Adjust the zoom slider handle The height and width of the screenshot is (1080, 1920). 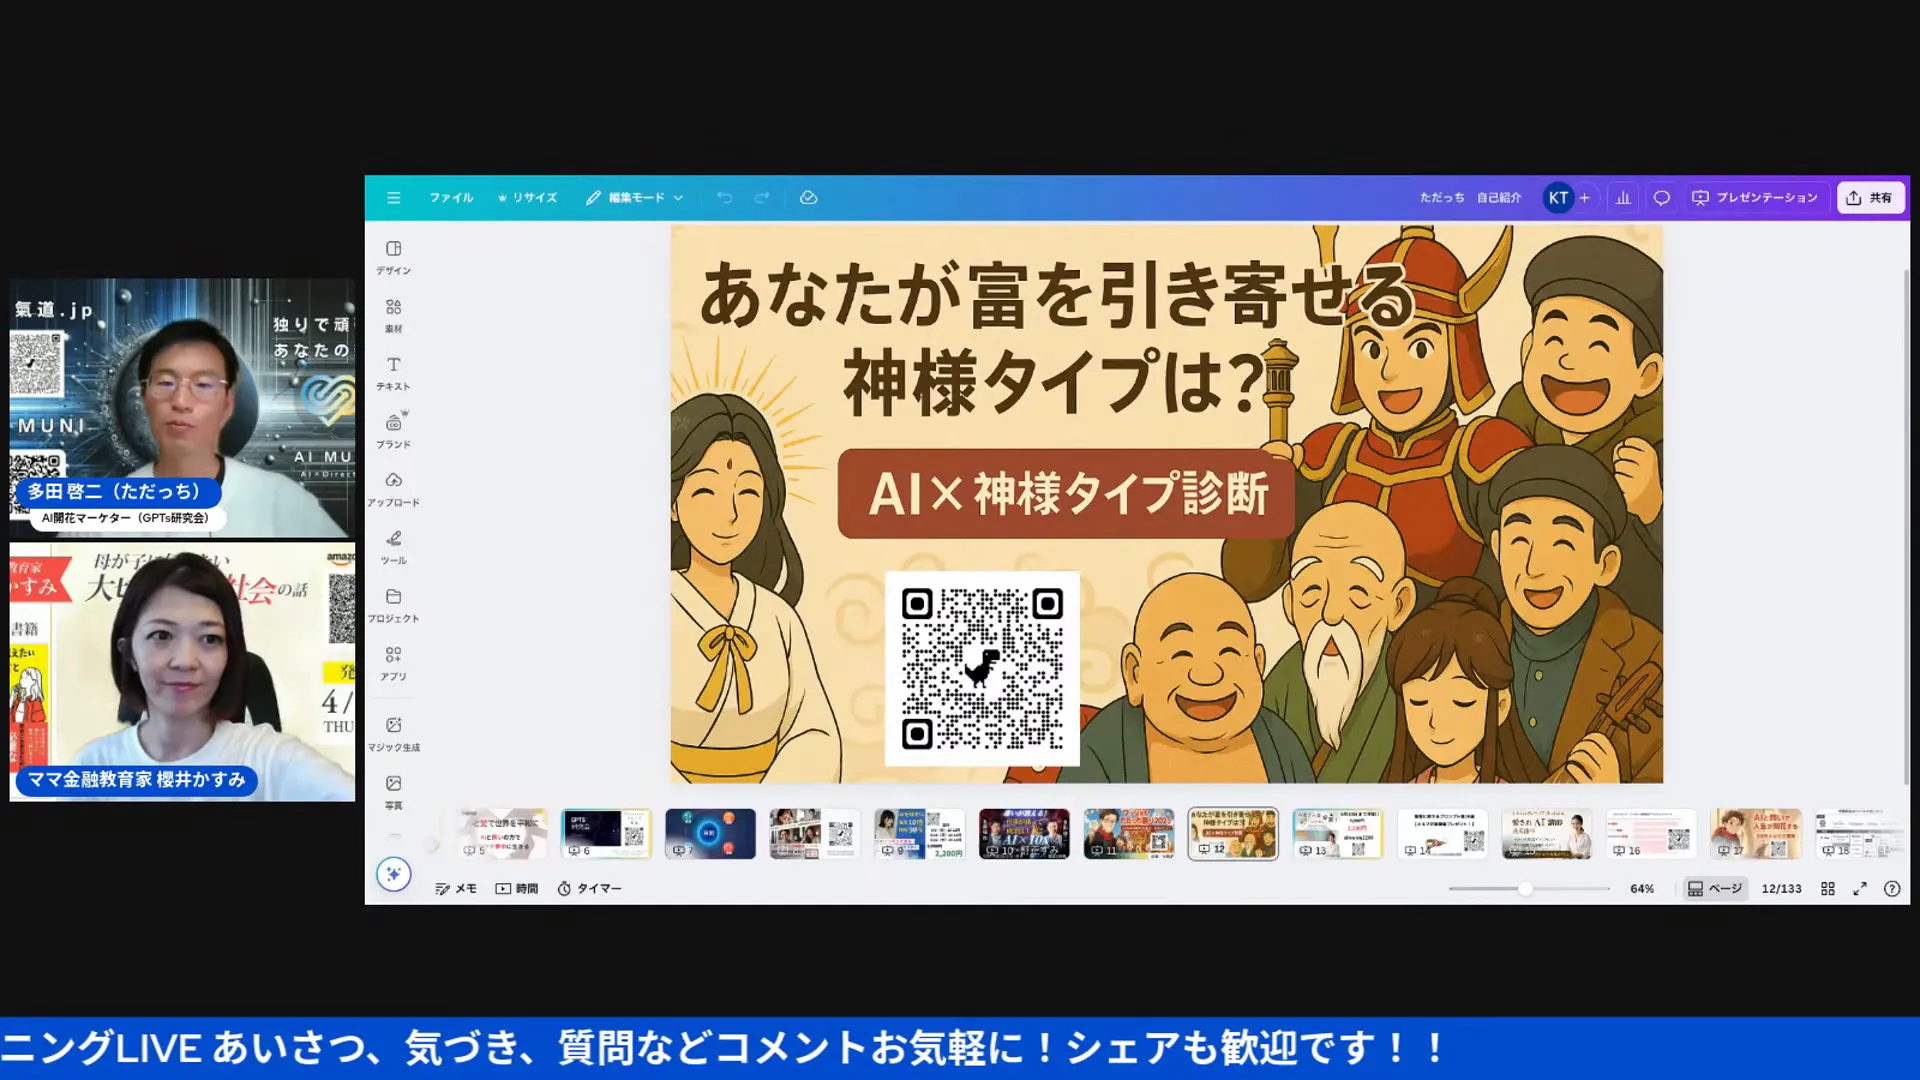pos(1525,888)
